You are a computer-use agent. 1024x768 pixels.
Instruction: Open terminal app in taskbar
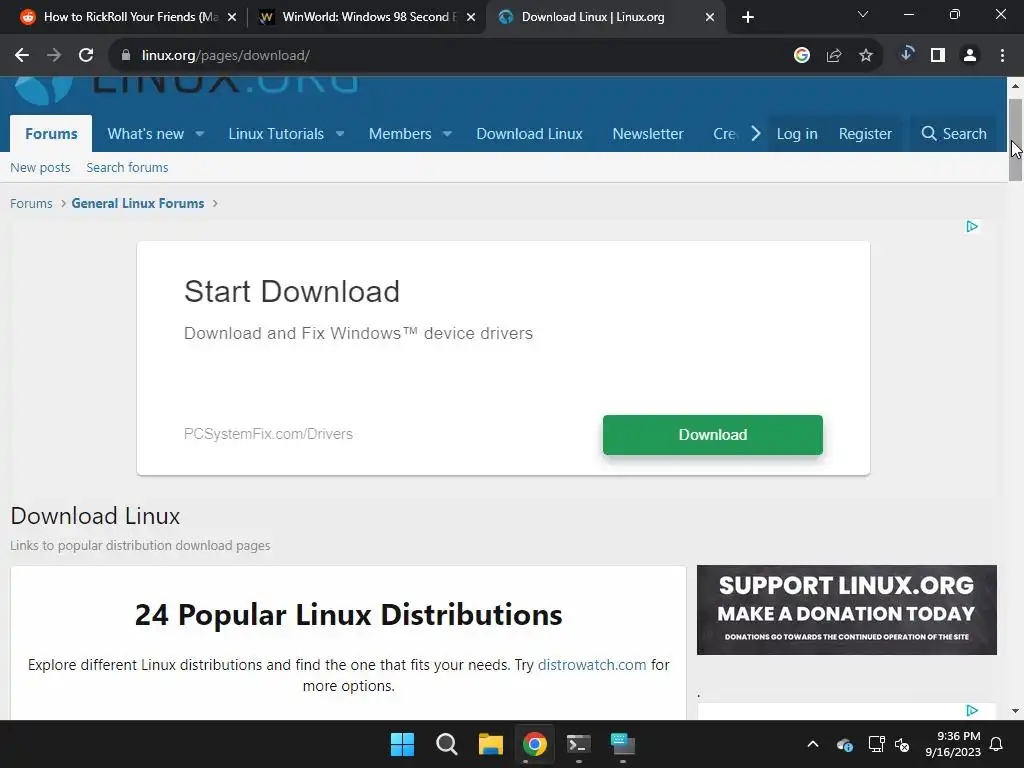tap(579, 744)
